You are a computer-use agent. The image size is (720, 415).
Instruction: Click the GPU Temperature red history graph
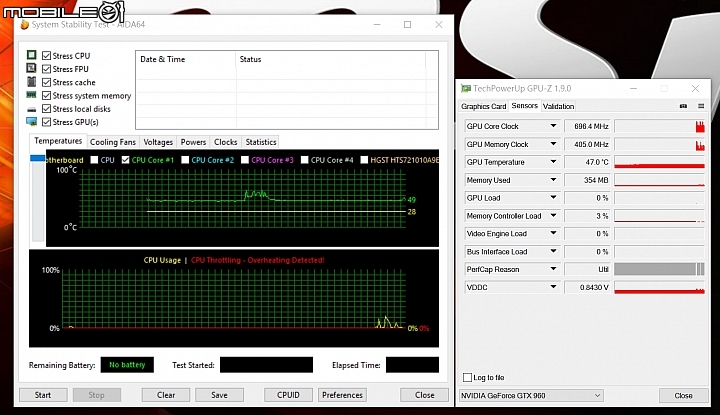(659, 162)
